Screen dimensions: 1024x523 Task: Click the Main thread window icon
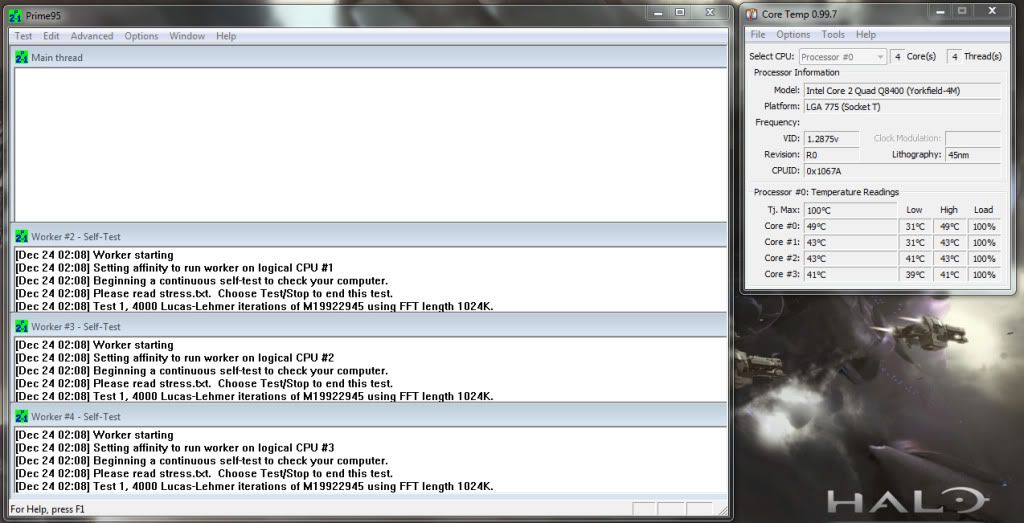pos(22,57)
